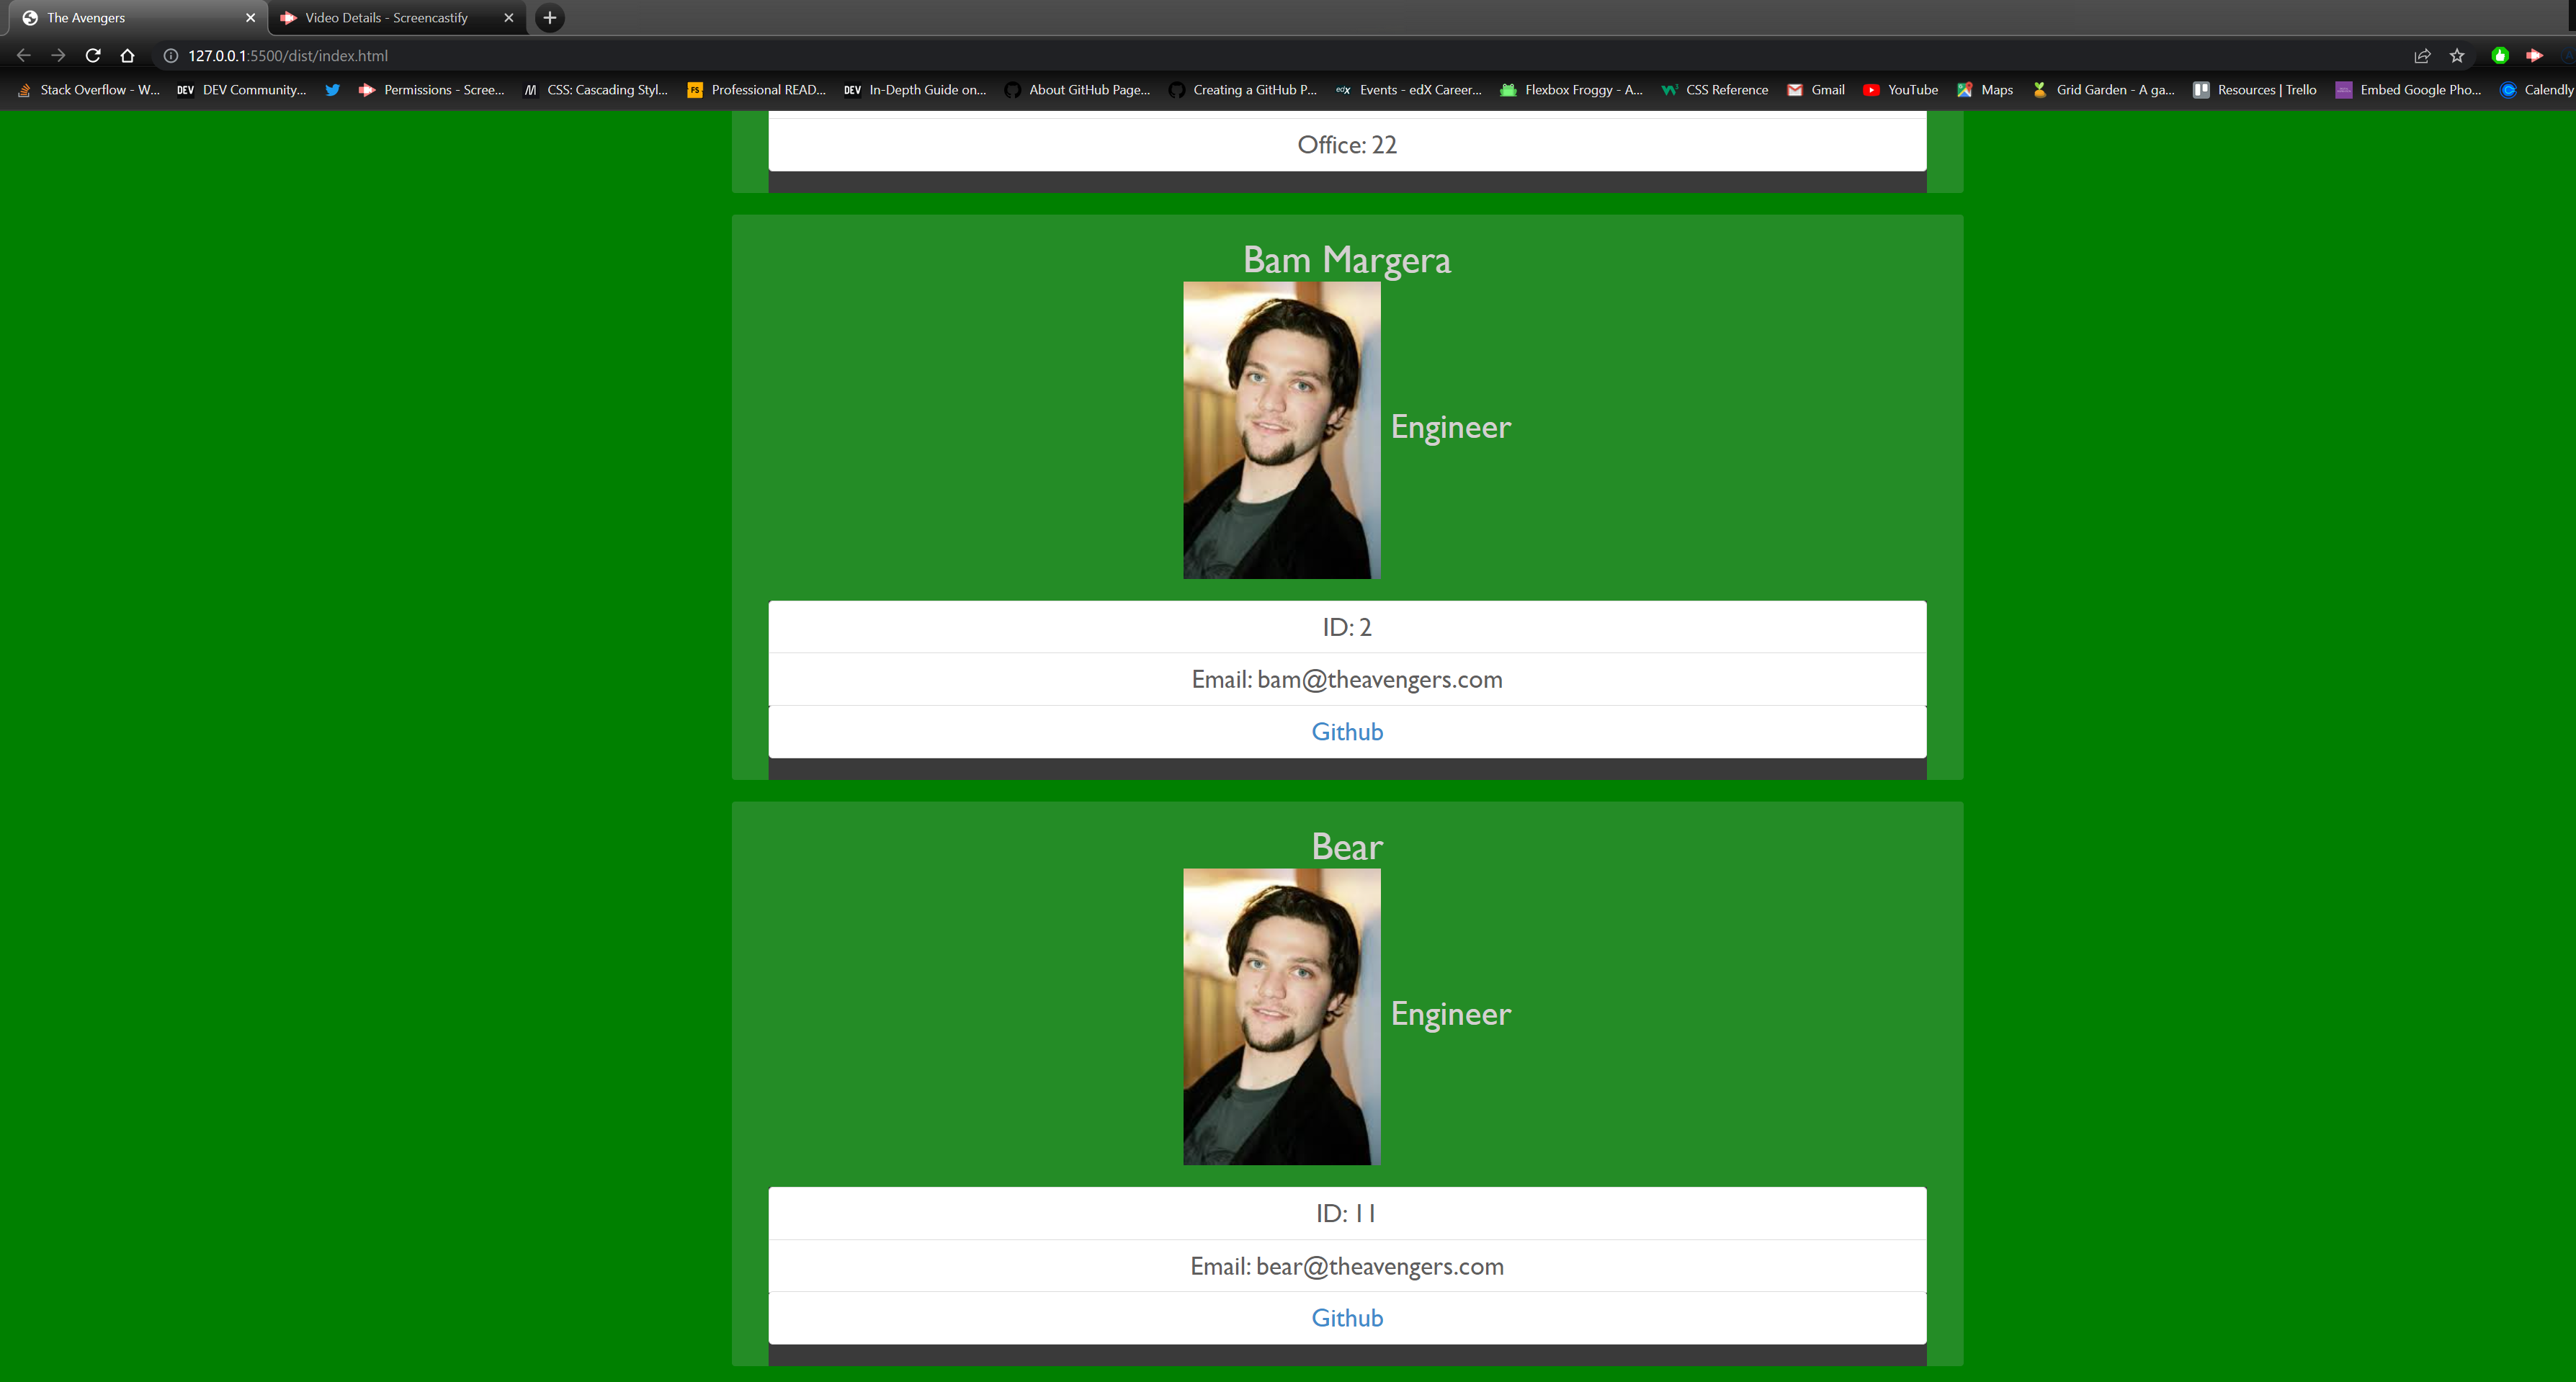Open the share icon next to address bar
The image size is (2576, 1382).
(2422, 55)
